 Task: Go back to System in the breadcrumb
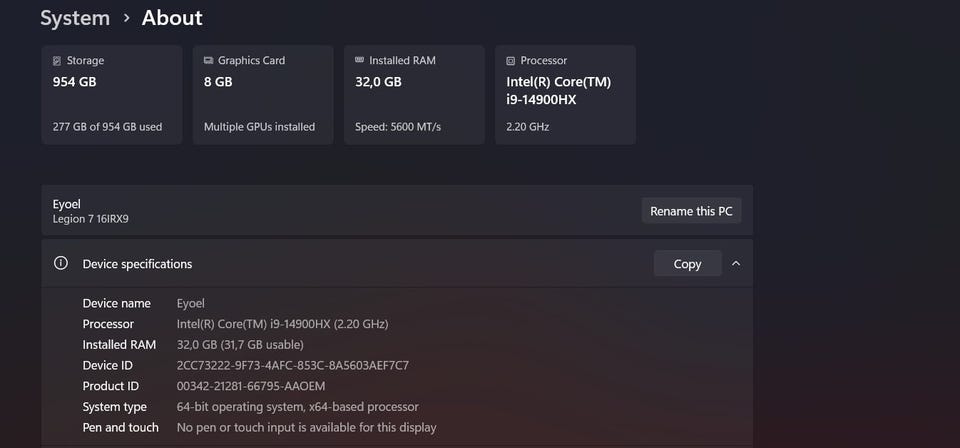(x=75, y=18)
